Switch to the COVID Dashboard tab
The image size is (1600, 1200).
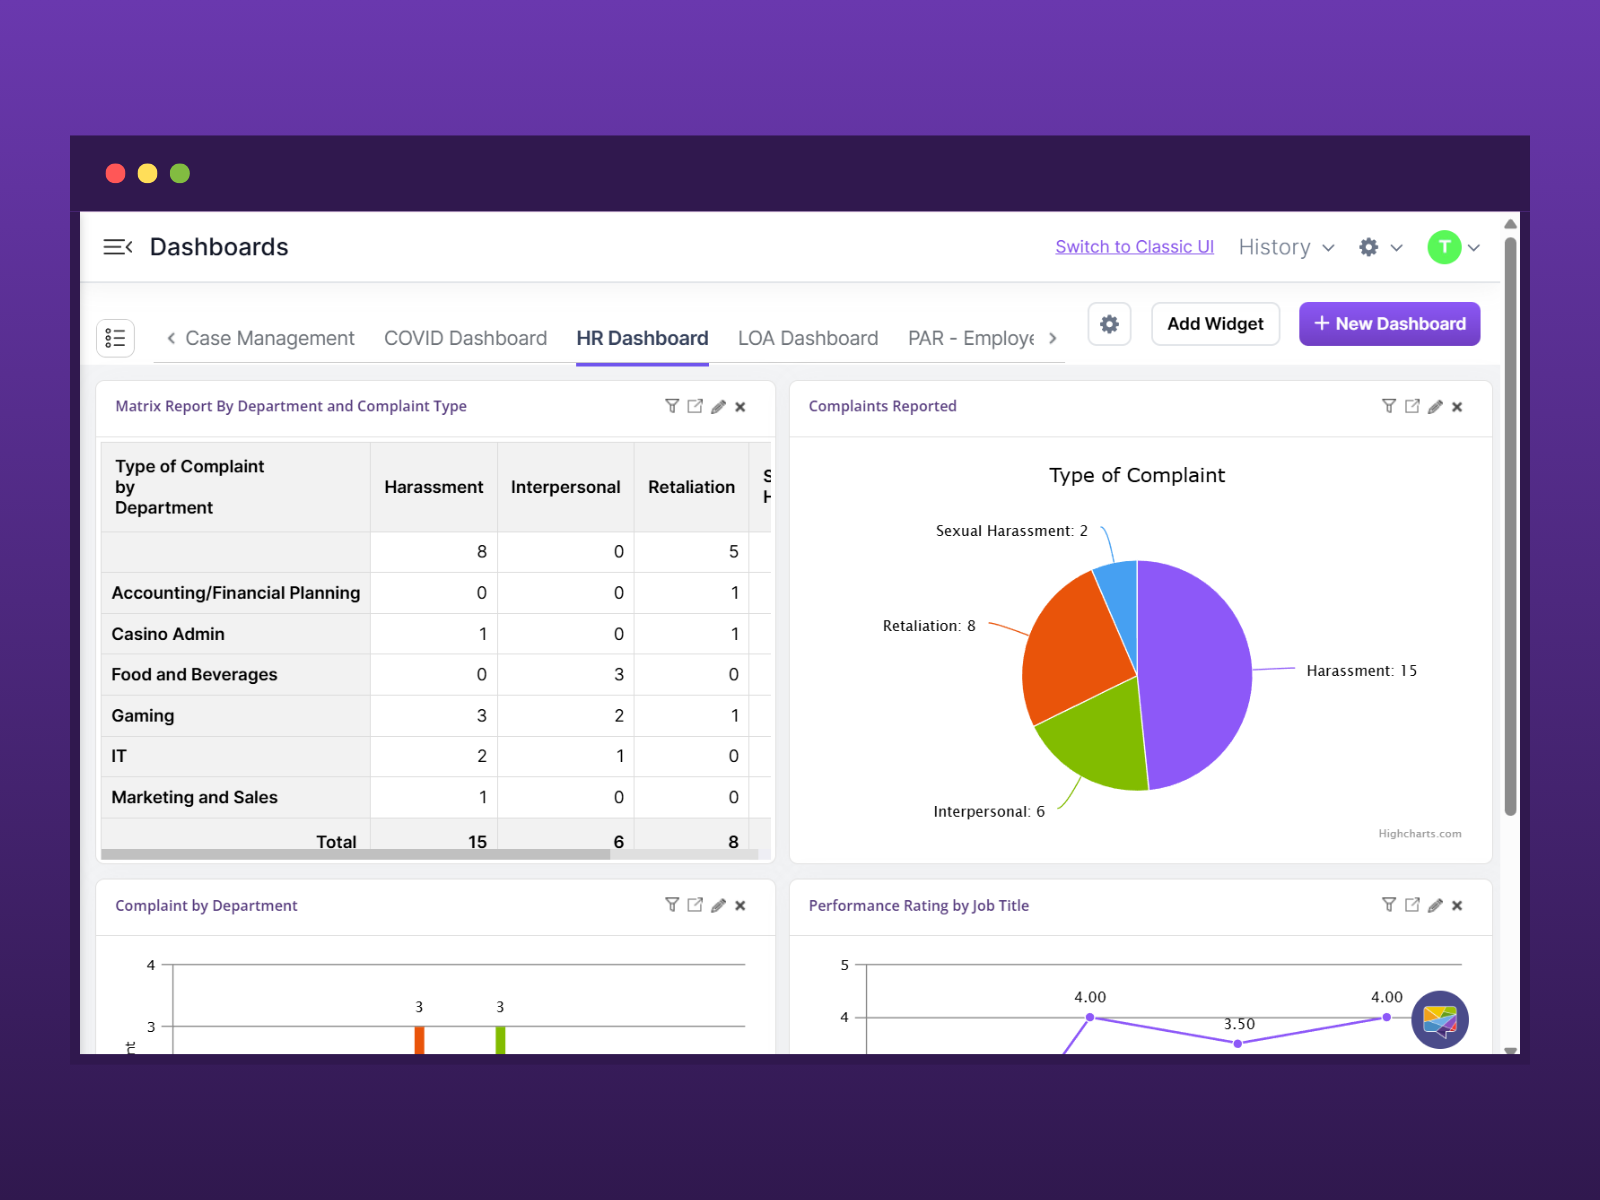[x=465, y=338]
